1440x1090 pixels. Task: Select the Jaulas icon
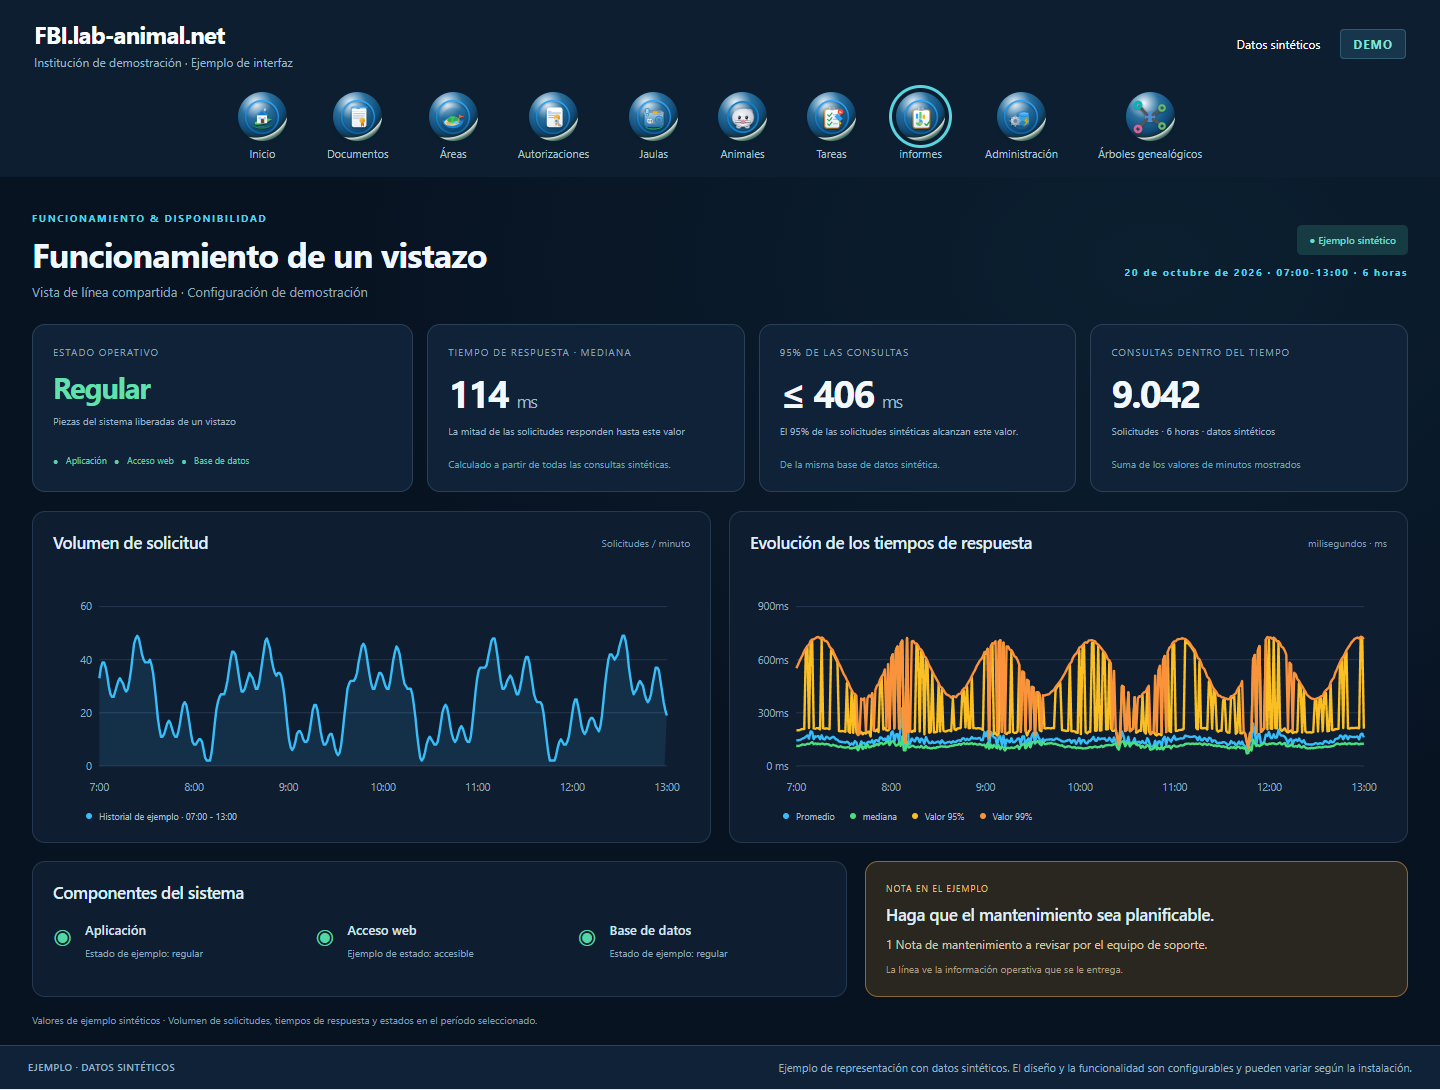point(653,116)
